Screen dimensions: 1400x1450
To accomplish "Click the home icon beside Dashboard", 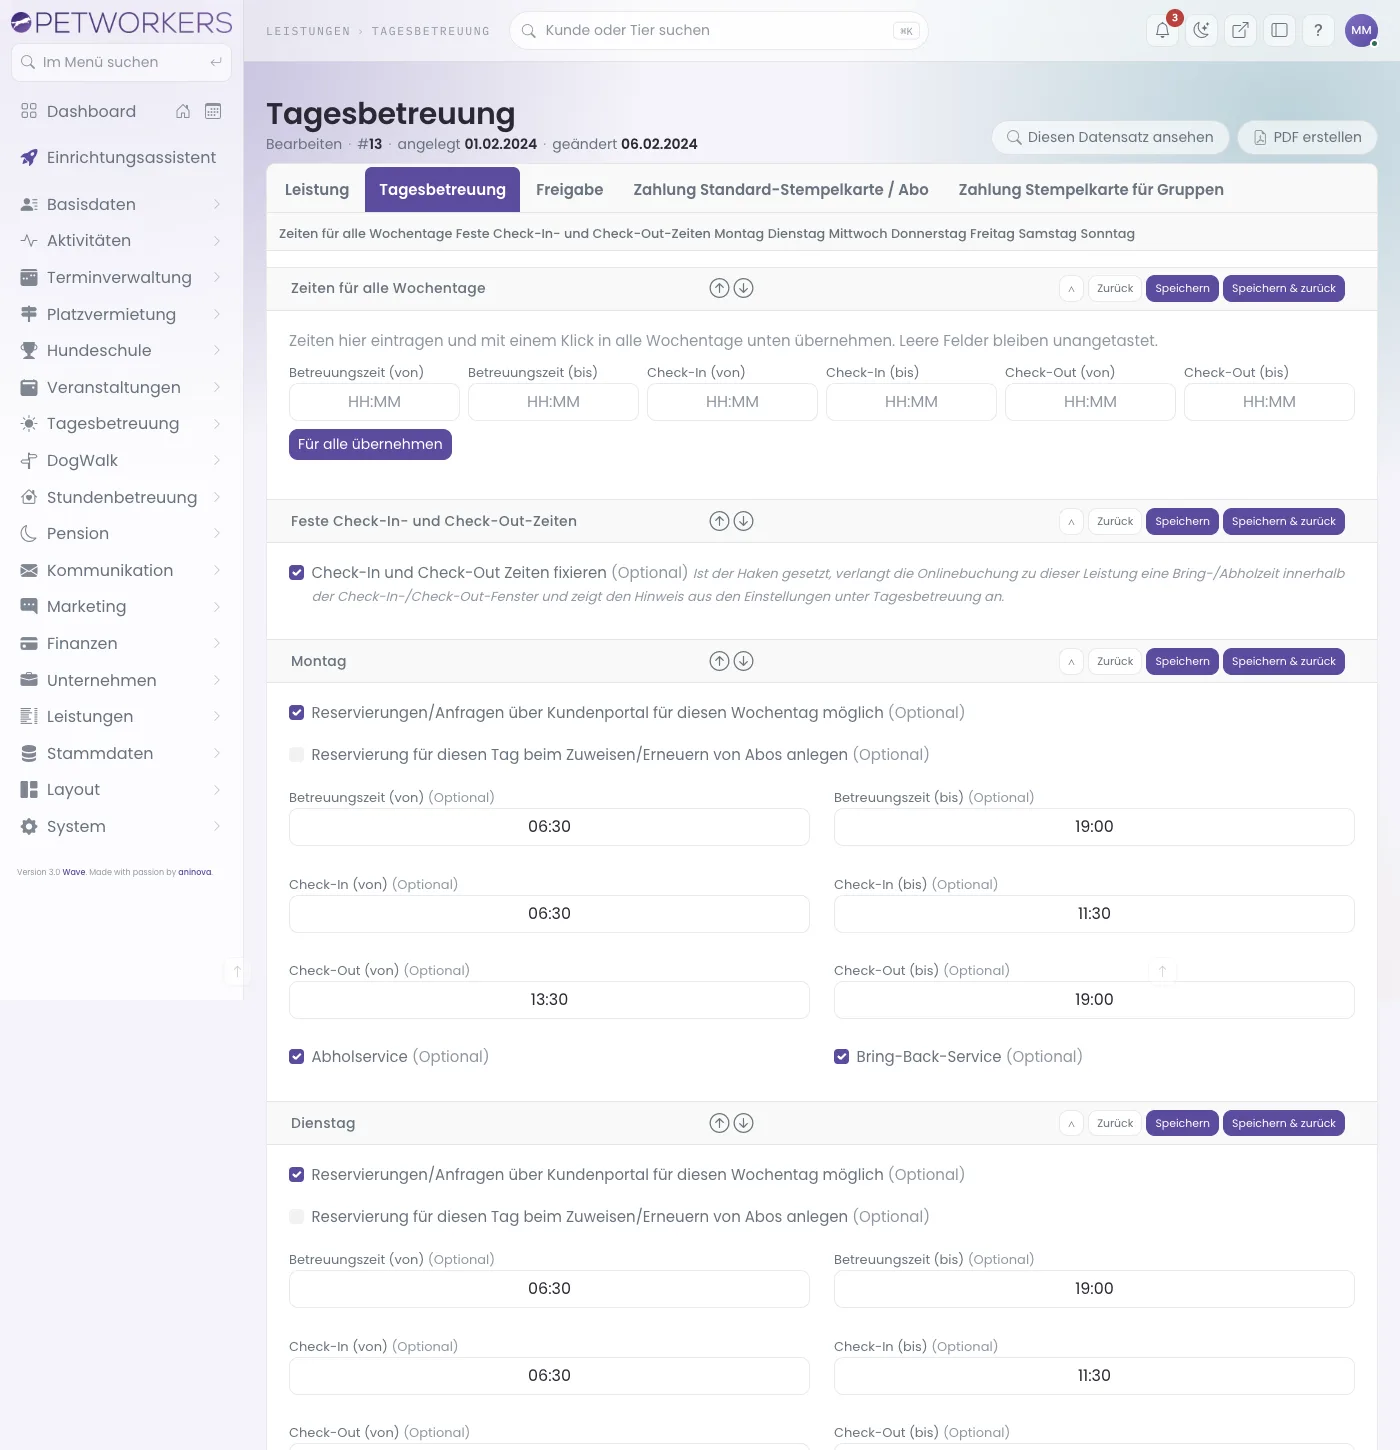I will [183, 111].
